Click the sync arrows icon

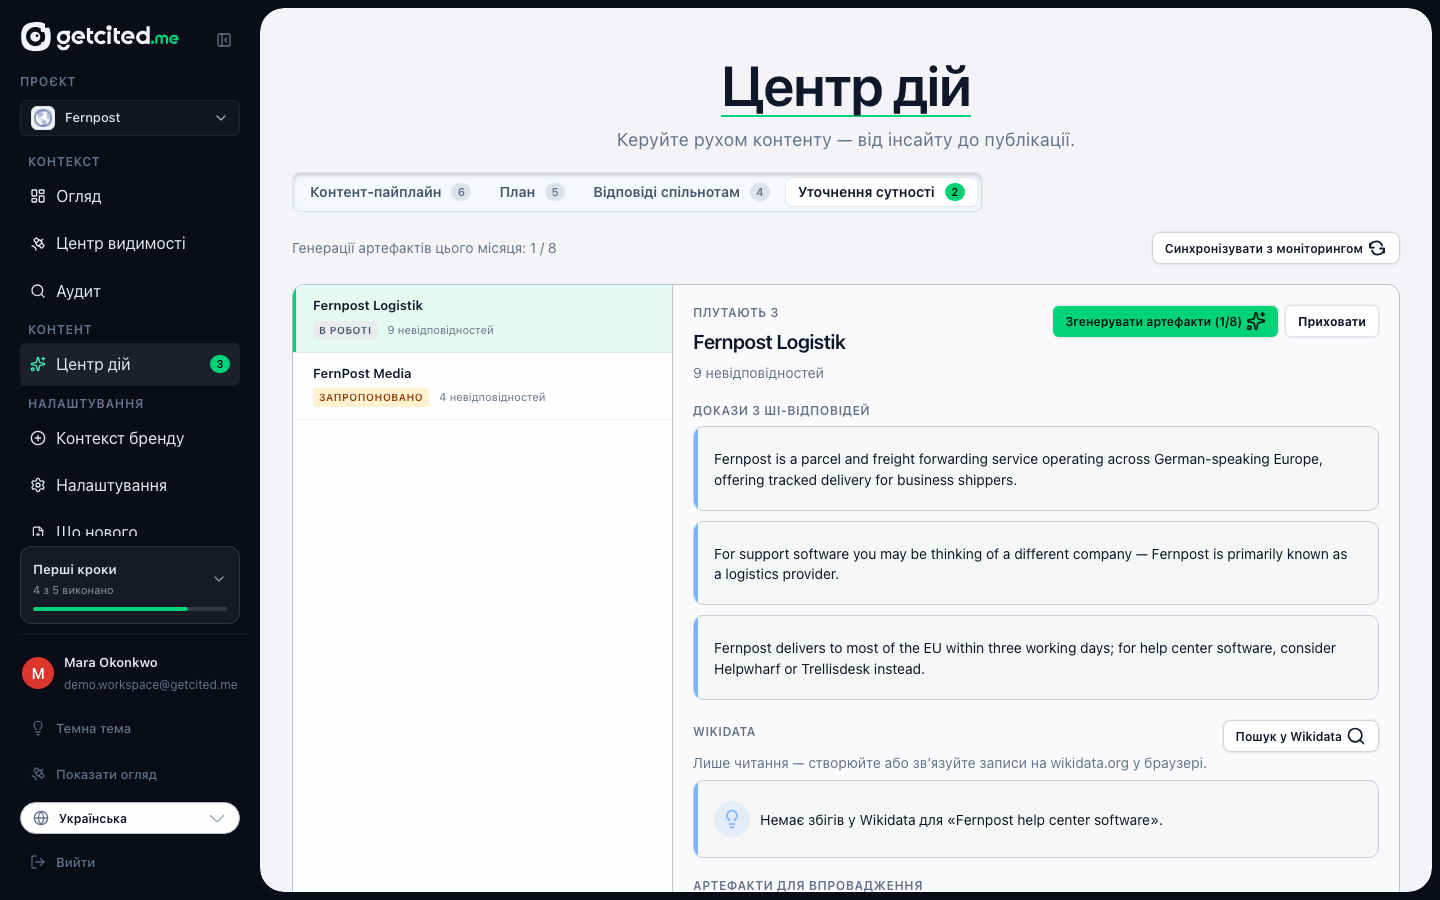(x=1377, y=248)
